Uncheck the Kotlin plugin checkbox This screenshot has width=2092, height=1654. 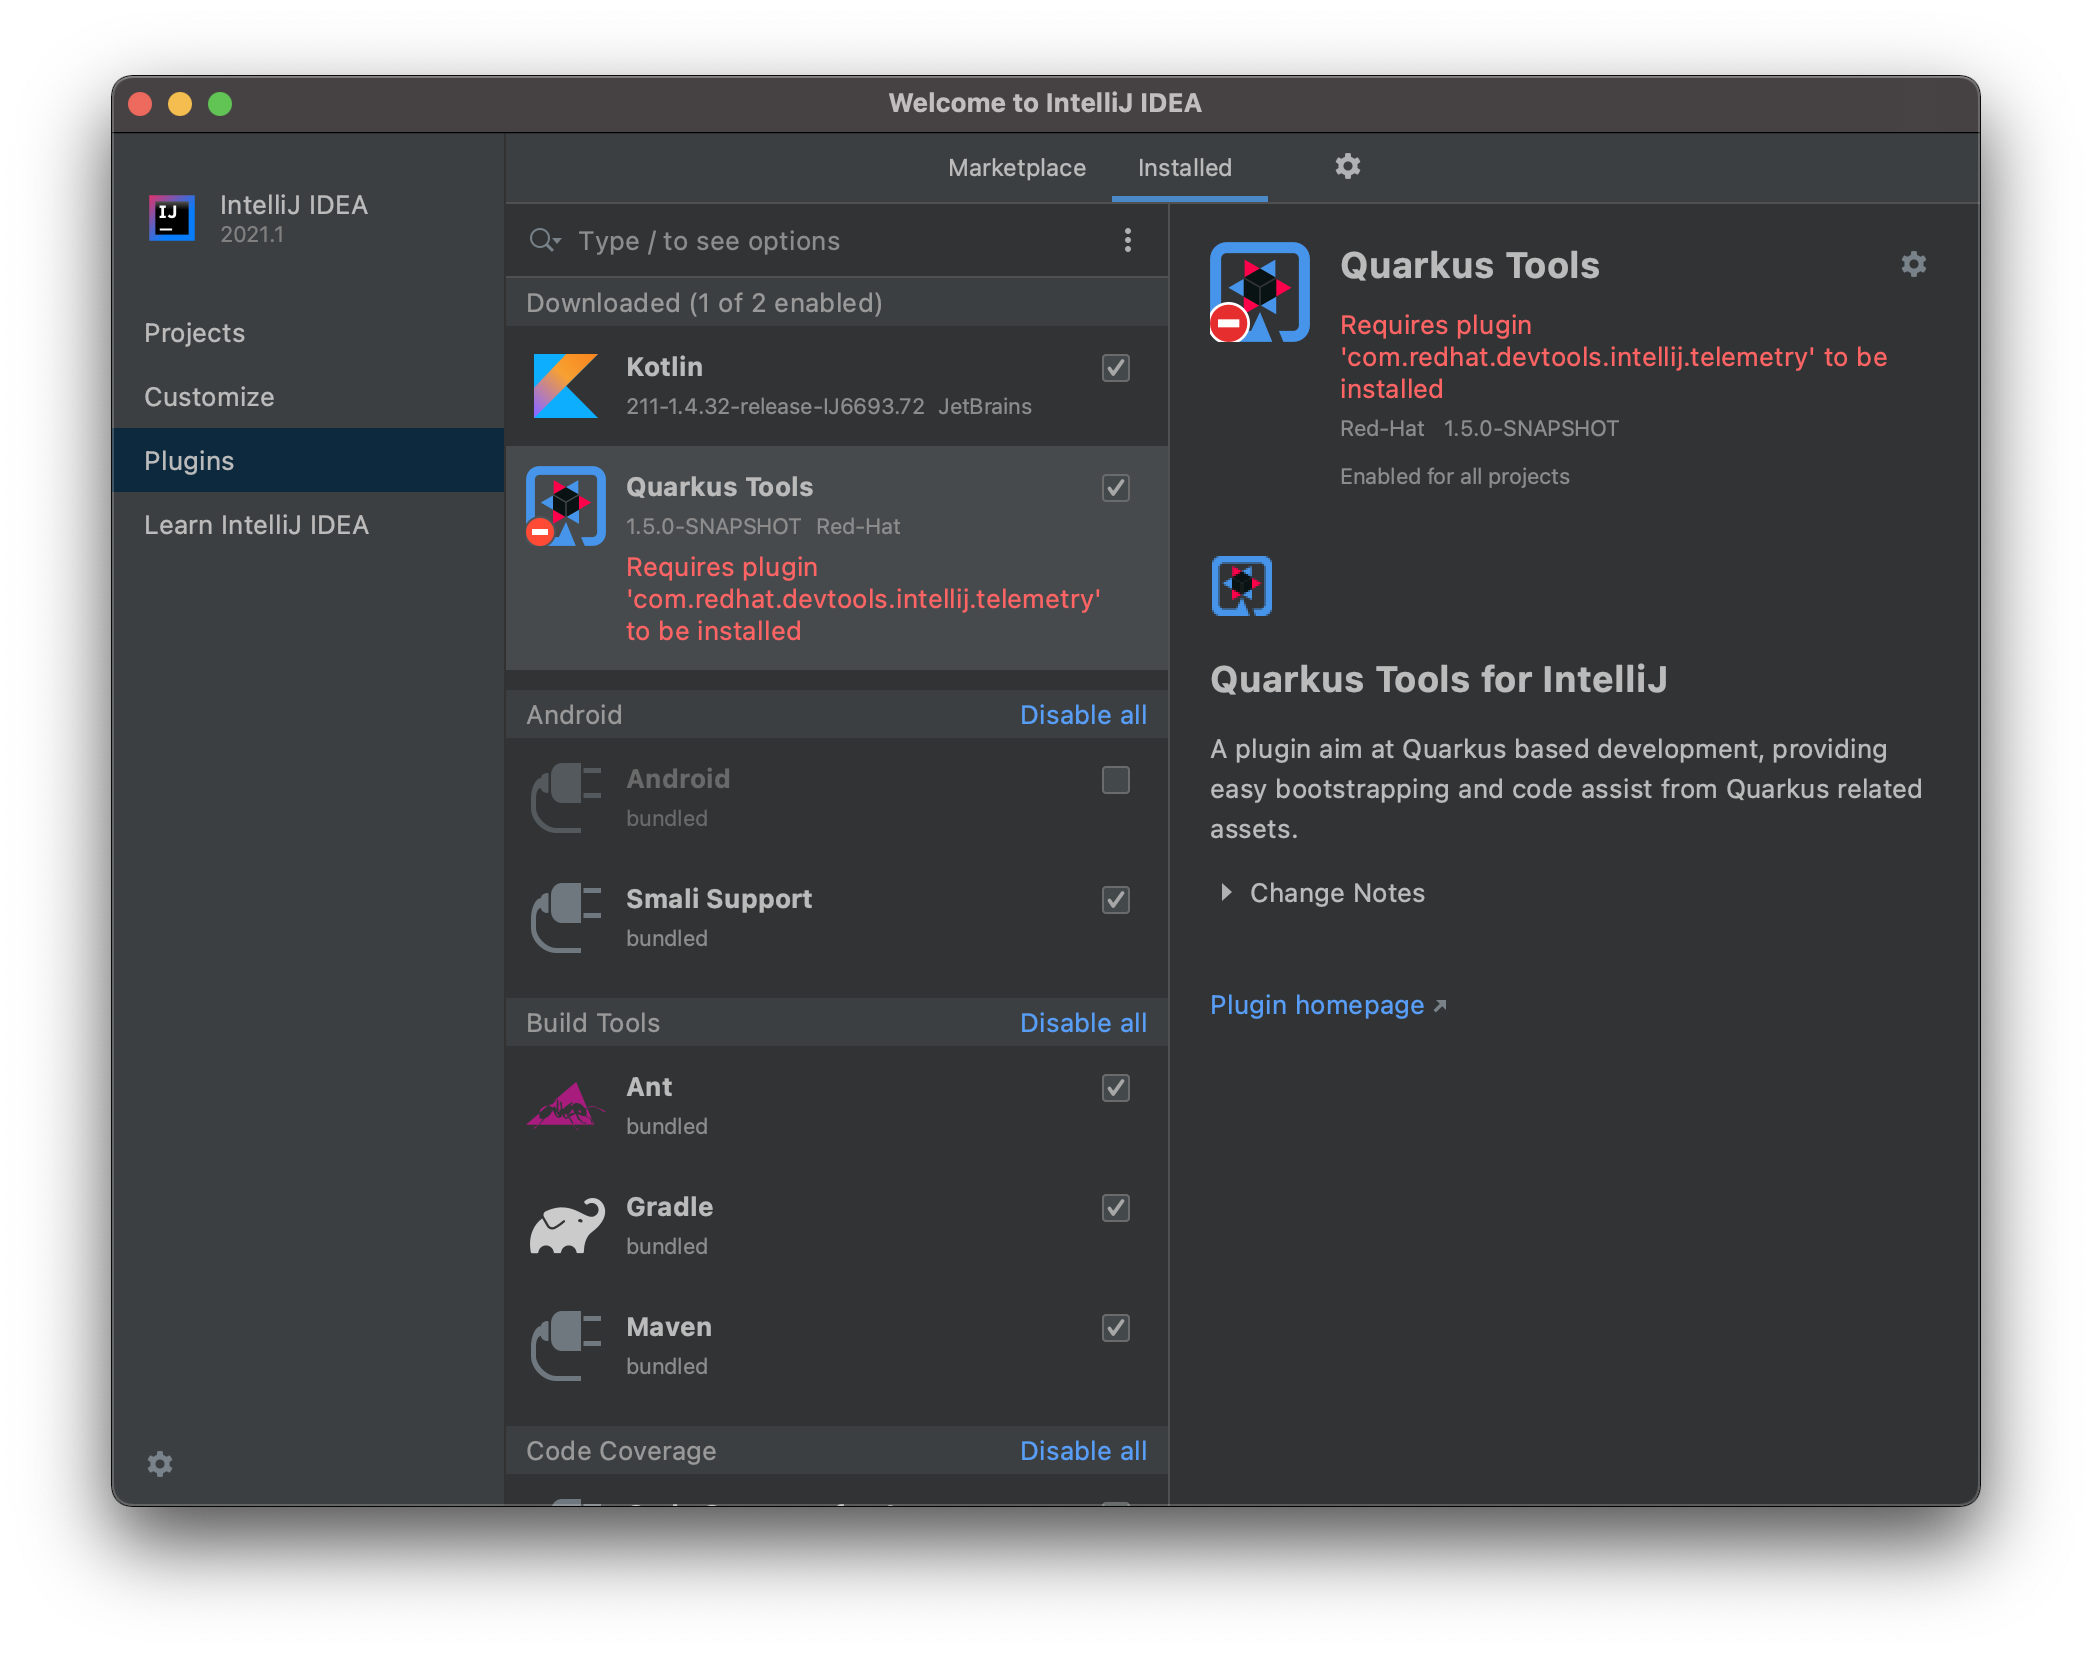pyautogui.click(x=1115, y=368)
